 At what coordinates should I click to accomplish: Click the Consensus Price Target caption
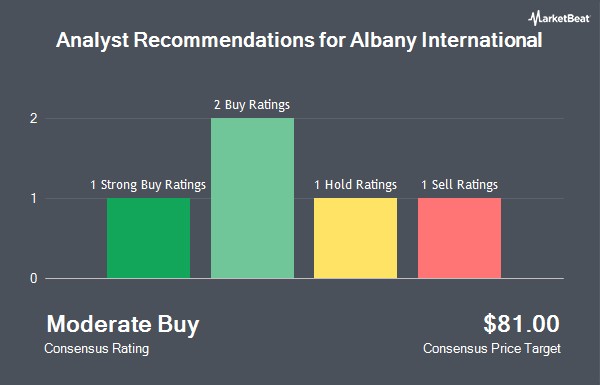(x=492, y=349)
